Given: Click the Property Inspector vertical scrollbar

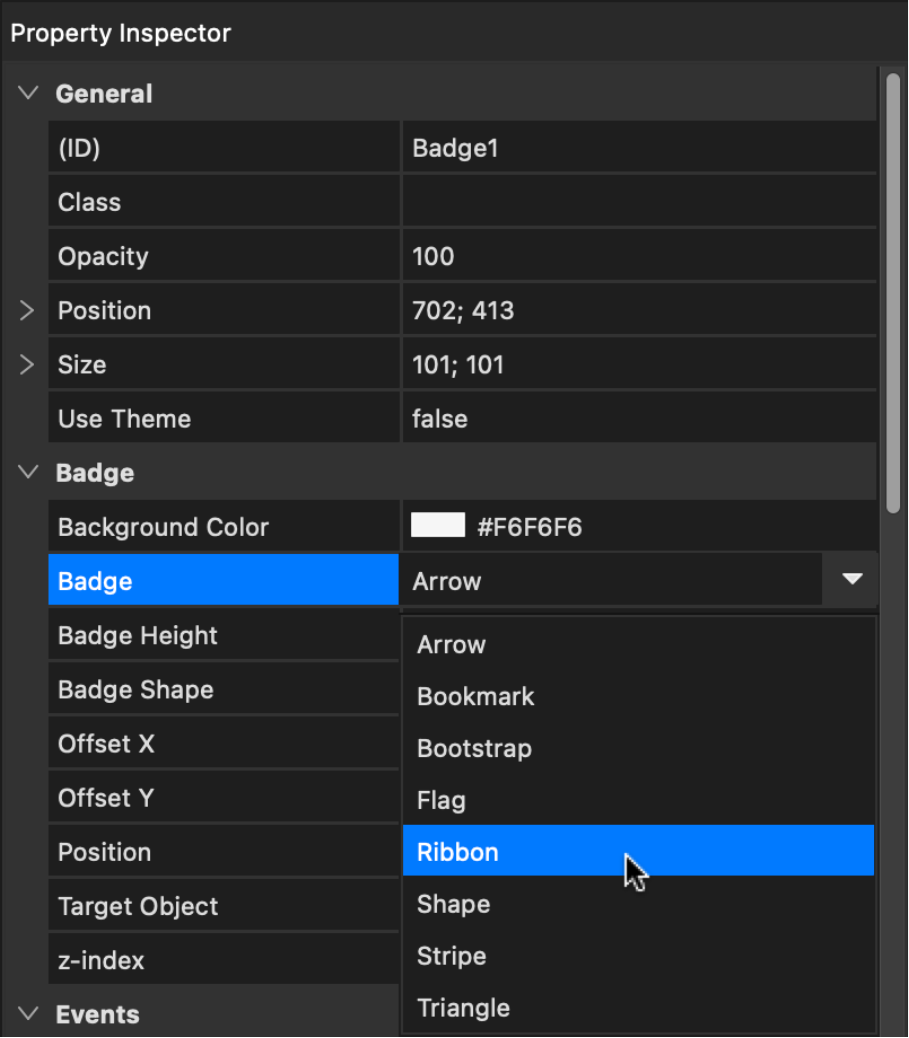Looking at the screenshot, I should 893,290.
